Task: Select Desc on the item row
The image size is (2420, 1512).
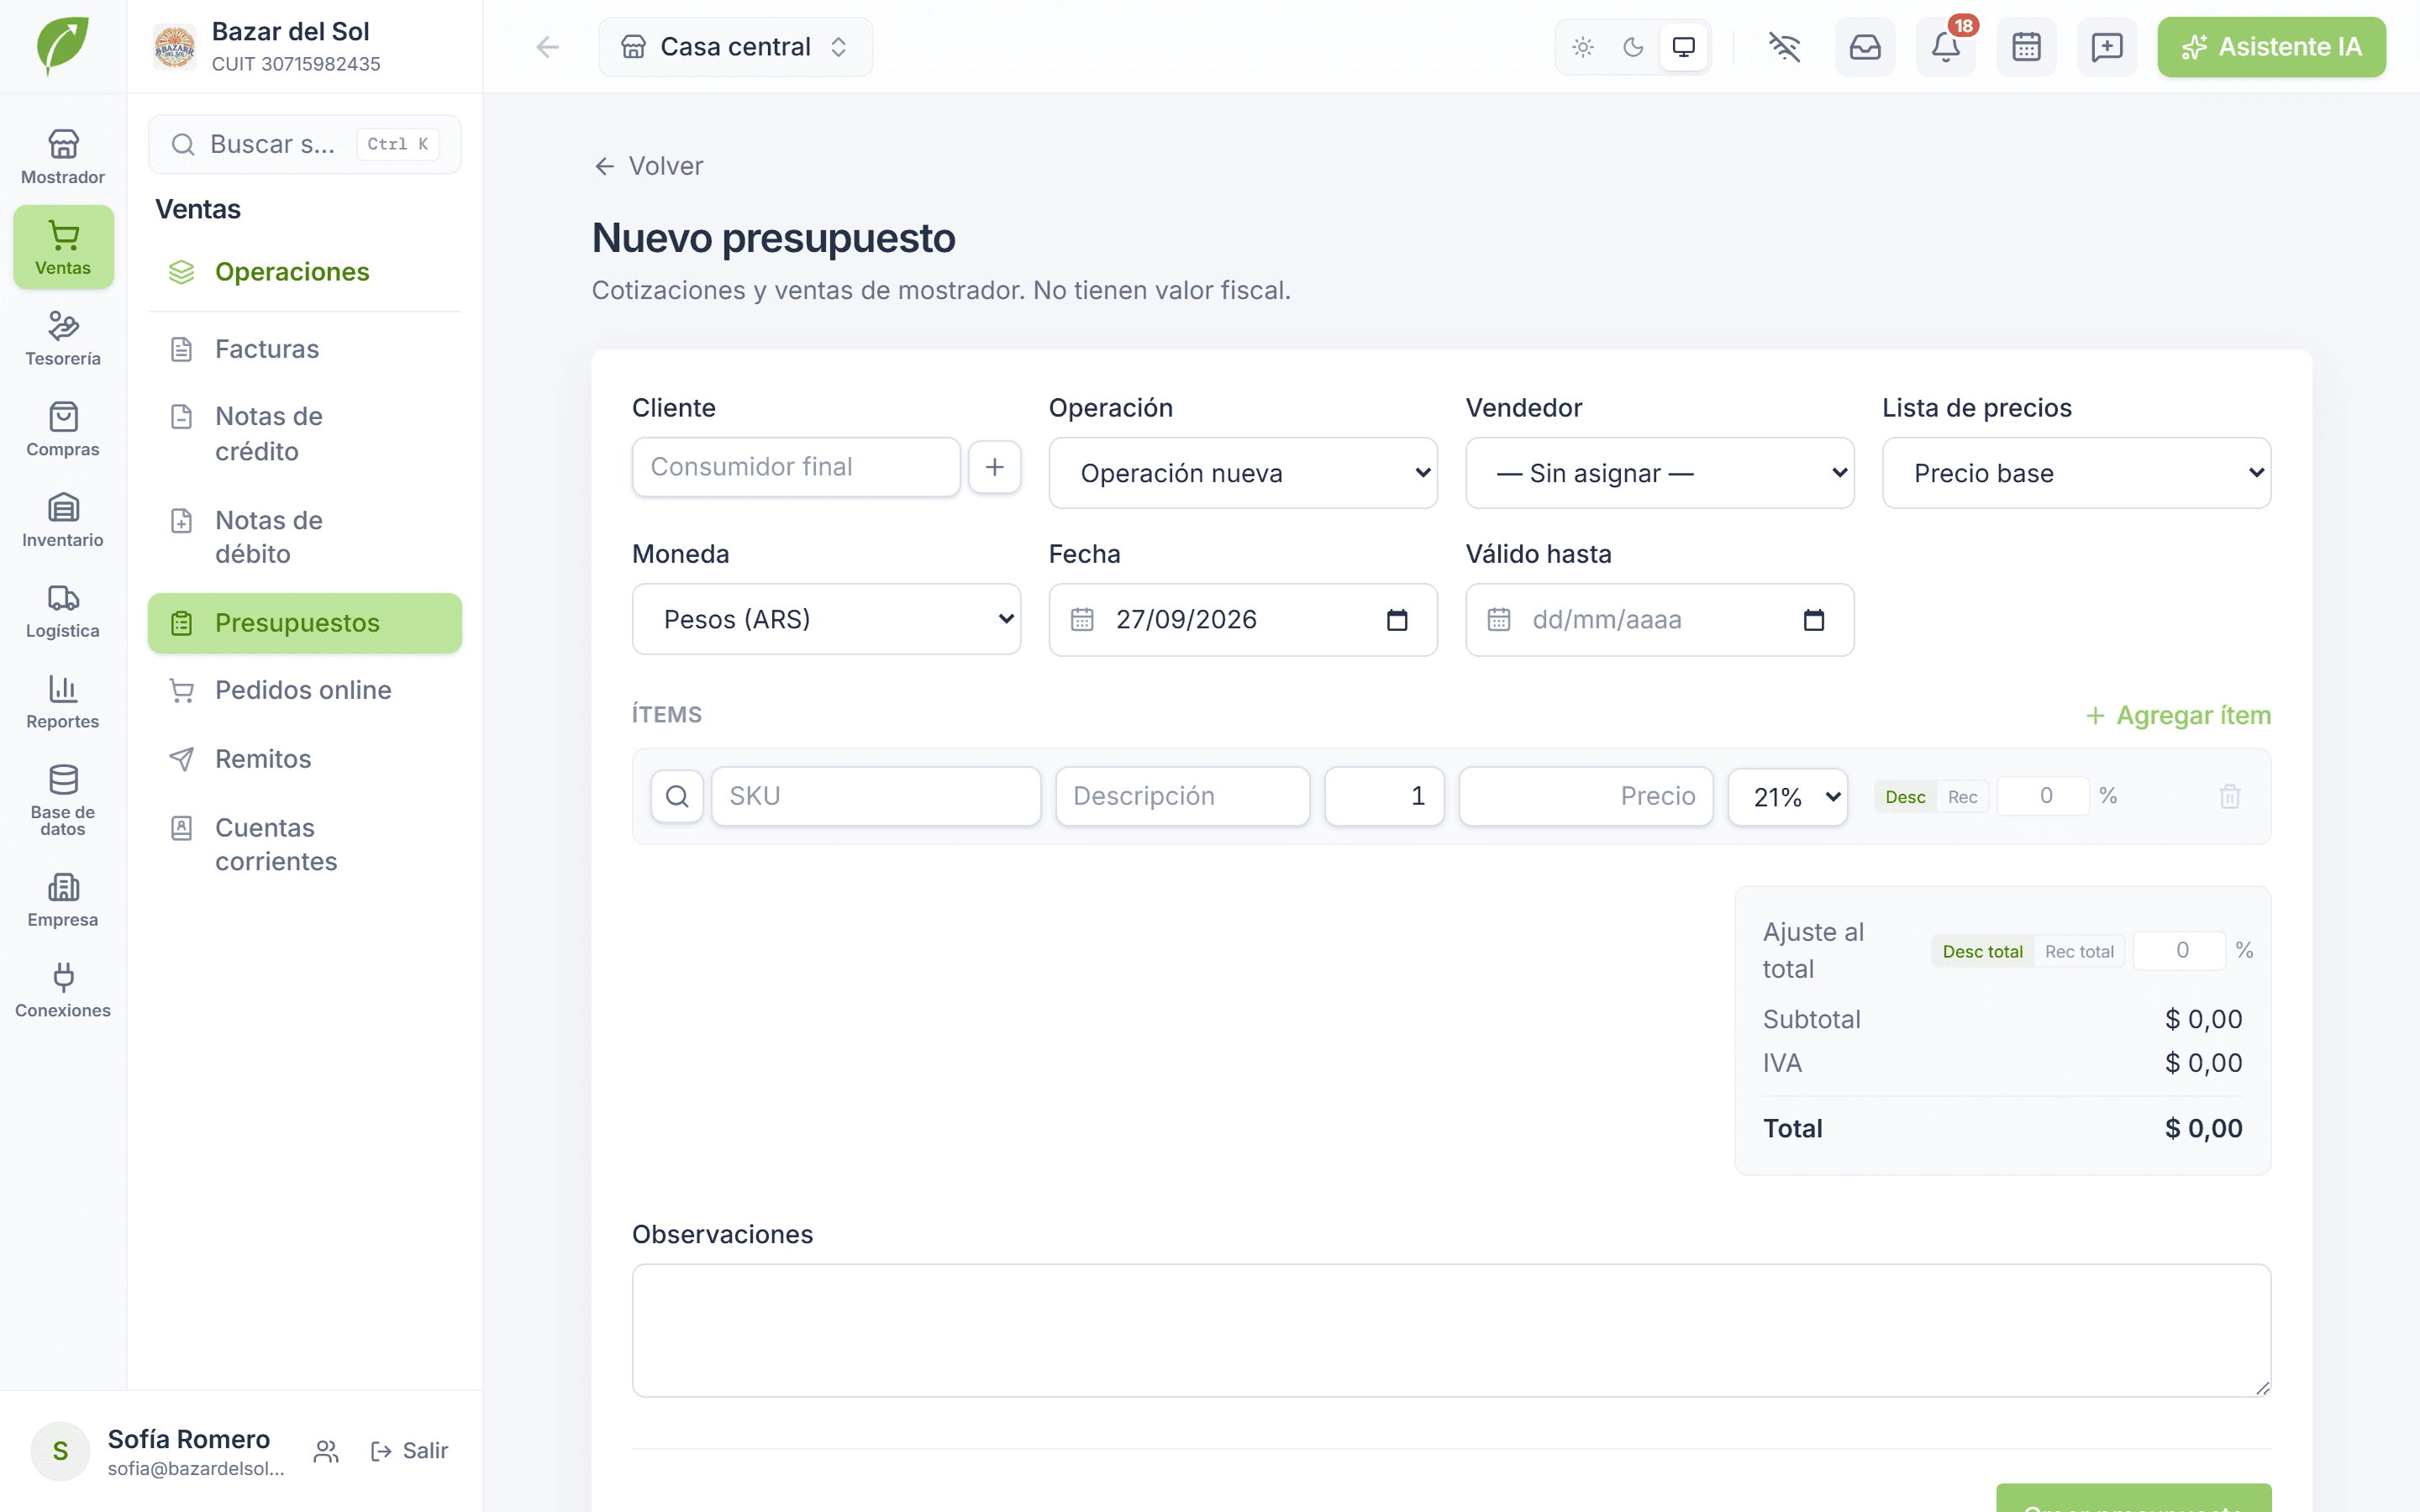Action: (x=1905, y=797)
